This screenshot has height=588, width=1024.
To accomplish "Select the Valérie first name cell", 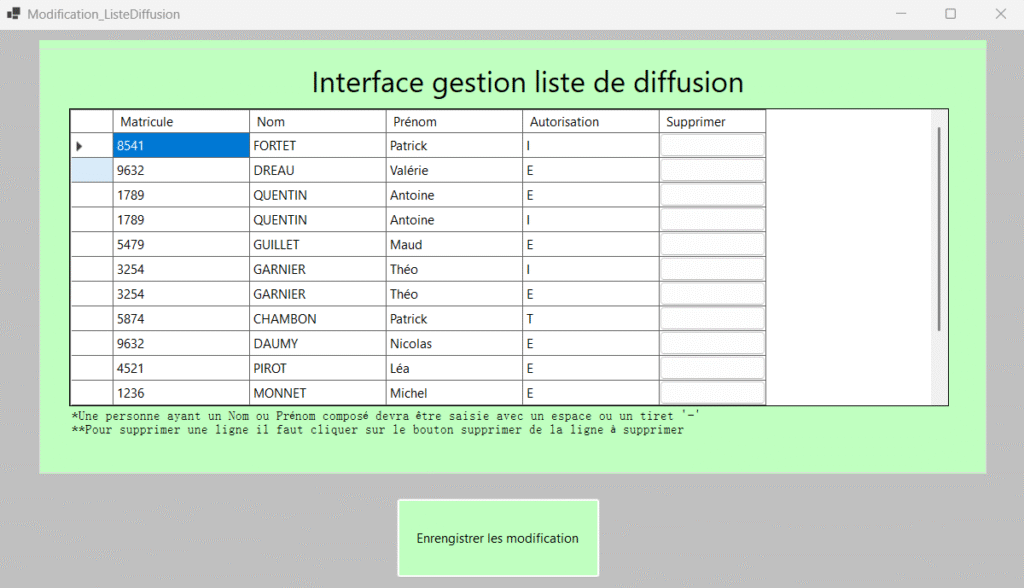I will coord(453,170).
